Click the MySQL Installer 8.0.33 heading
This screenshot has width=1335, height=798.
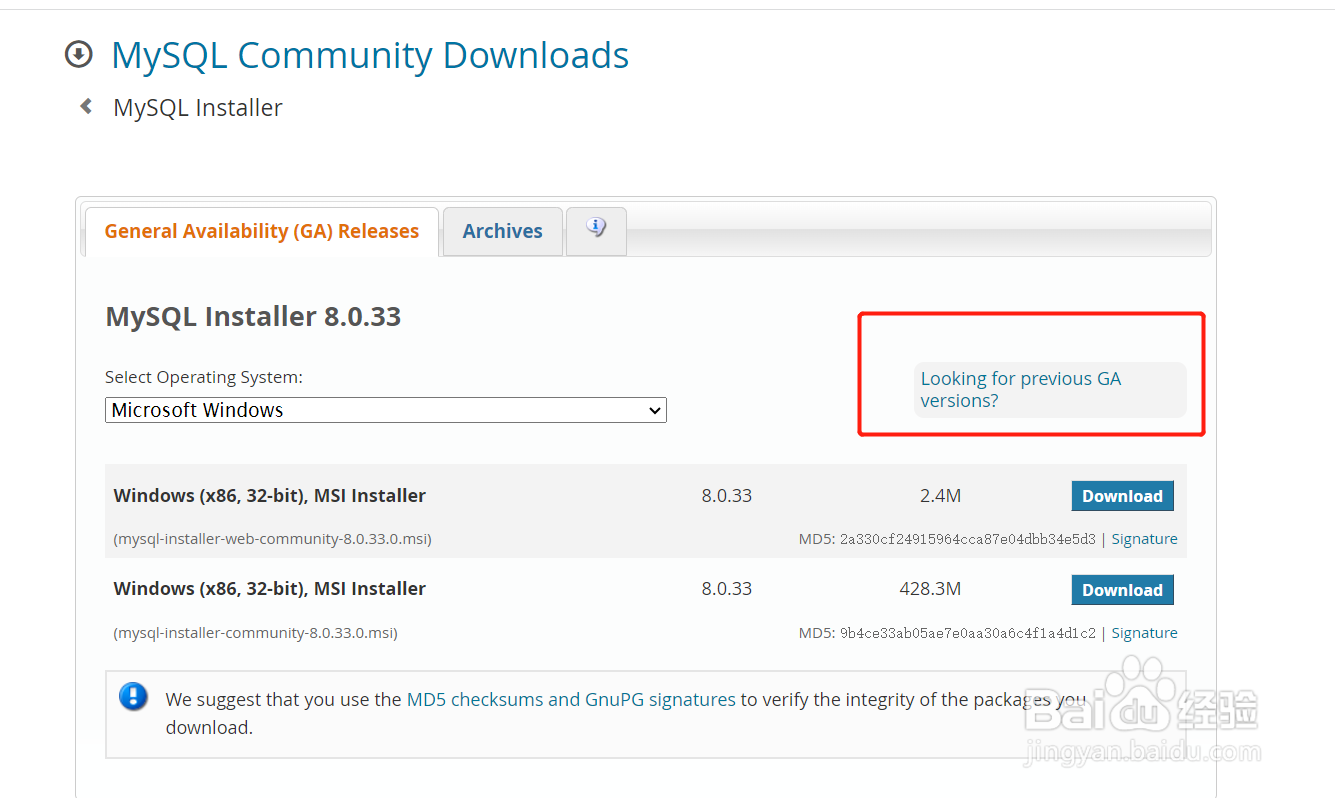(253, 317)
